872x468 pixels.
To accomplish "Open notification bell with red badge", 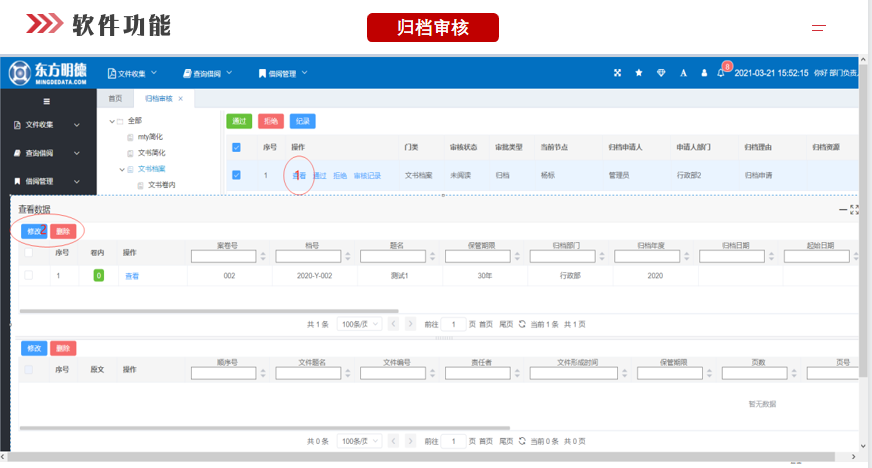I will coord(721,73).
